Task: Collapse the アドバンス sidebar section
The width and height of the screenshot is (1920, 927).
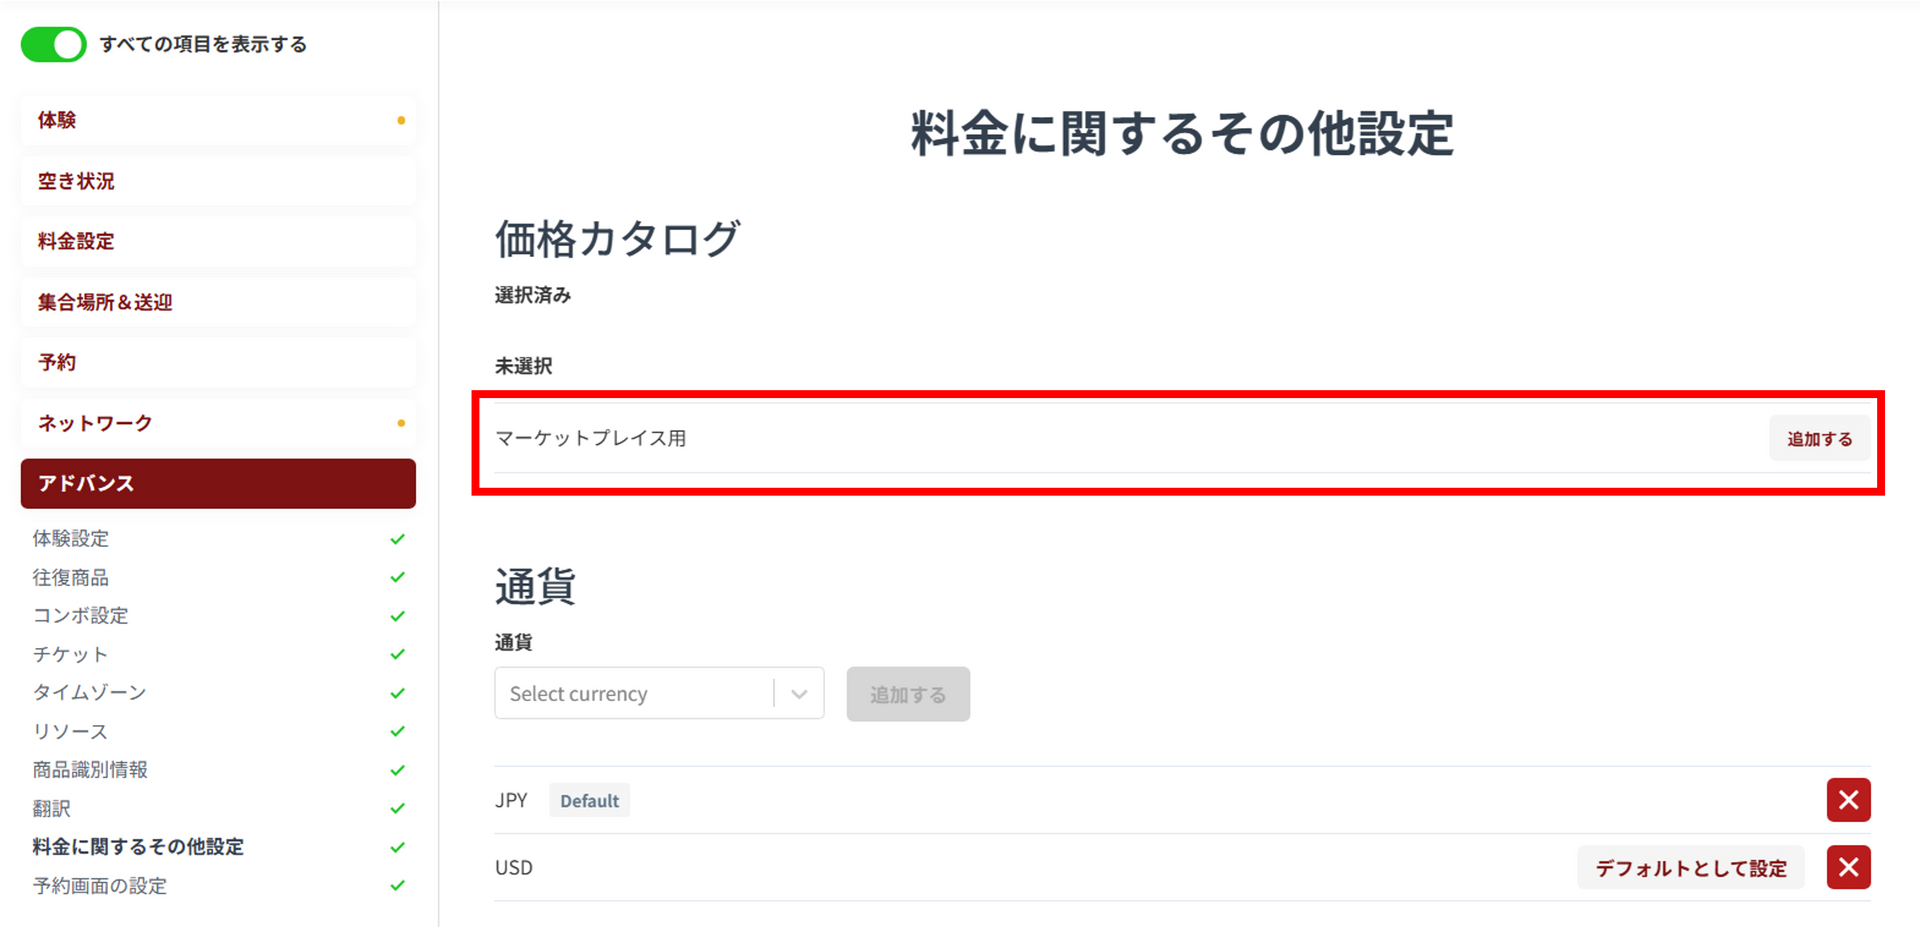Action: [x=218, y=483]
